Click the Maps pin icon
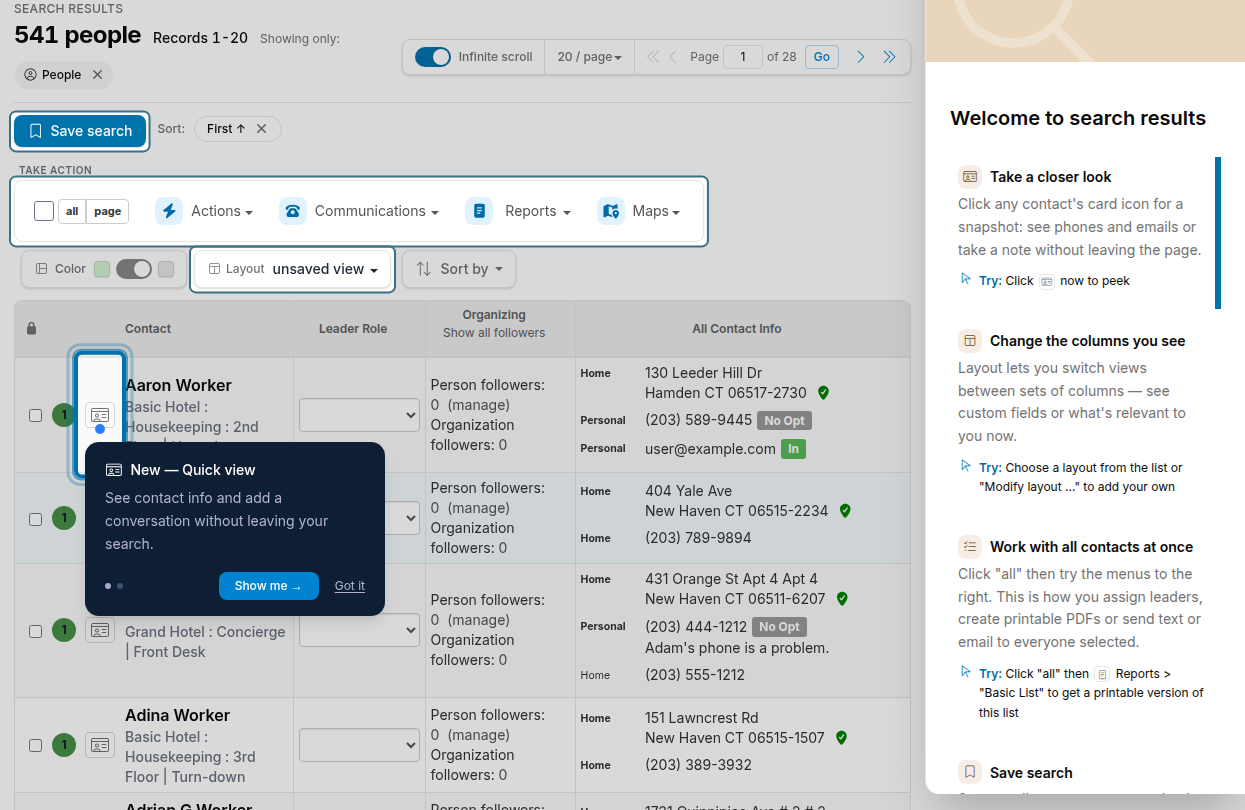Image resolution: width=1245 pixels, height=810 pixels. (x=611, y=211)
